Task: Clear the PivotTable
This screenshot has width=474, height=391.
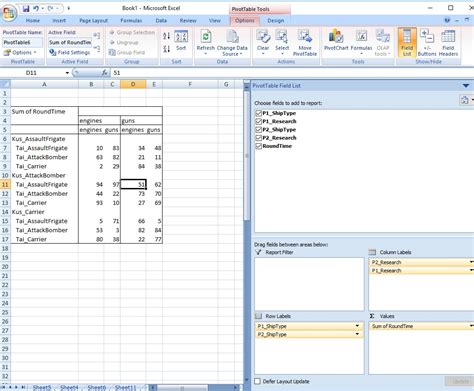Action: pos(263,43)
